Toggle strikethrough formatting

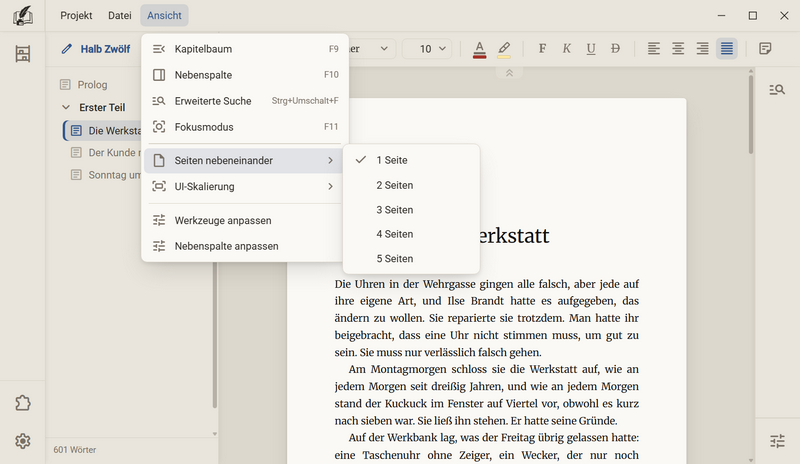(x=615, y=49)
